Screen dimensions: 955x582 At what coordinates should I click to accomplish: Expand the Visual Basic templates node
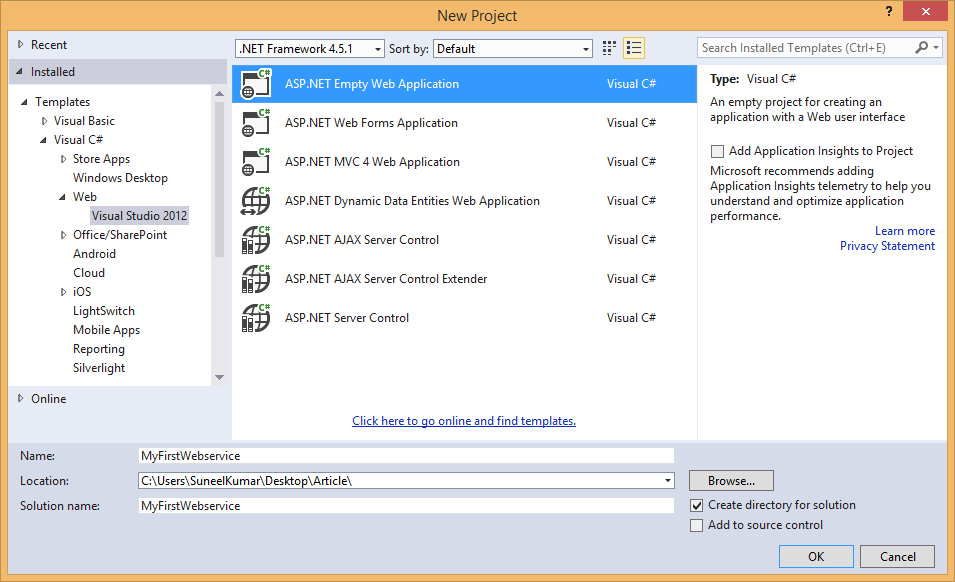click(43, 120)
